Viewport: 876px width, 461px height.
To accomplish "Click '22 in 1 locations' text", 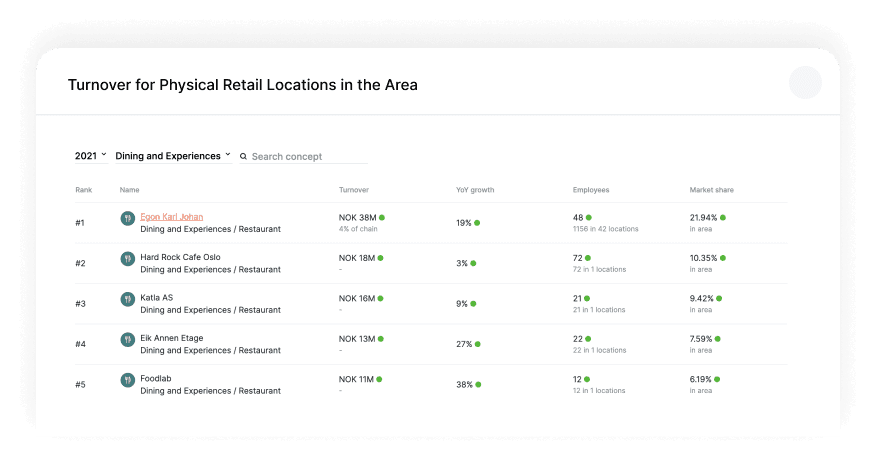I will pyautogui.click(x=599, y=350).
